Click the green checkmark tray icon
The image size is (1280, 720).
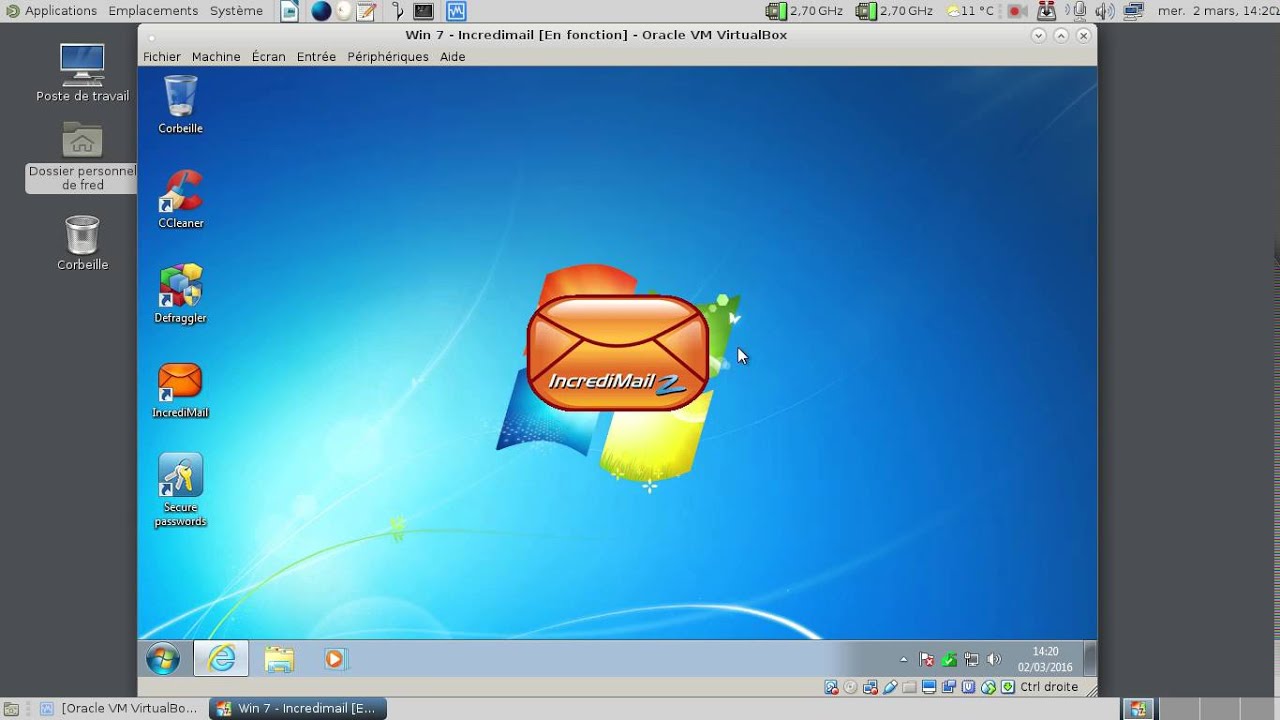pos(949,660)
